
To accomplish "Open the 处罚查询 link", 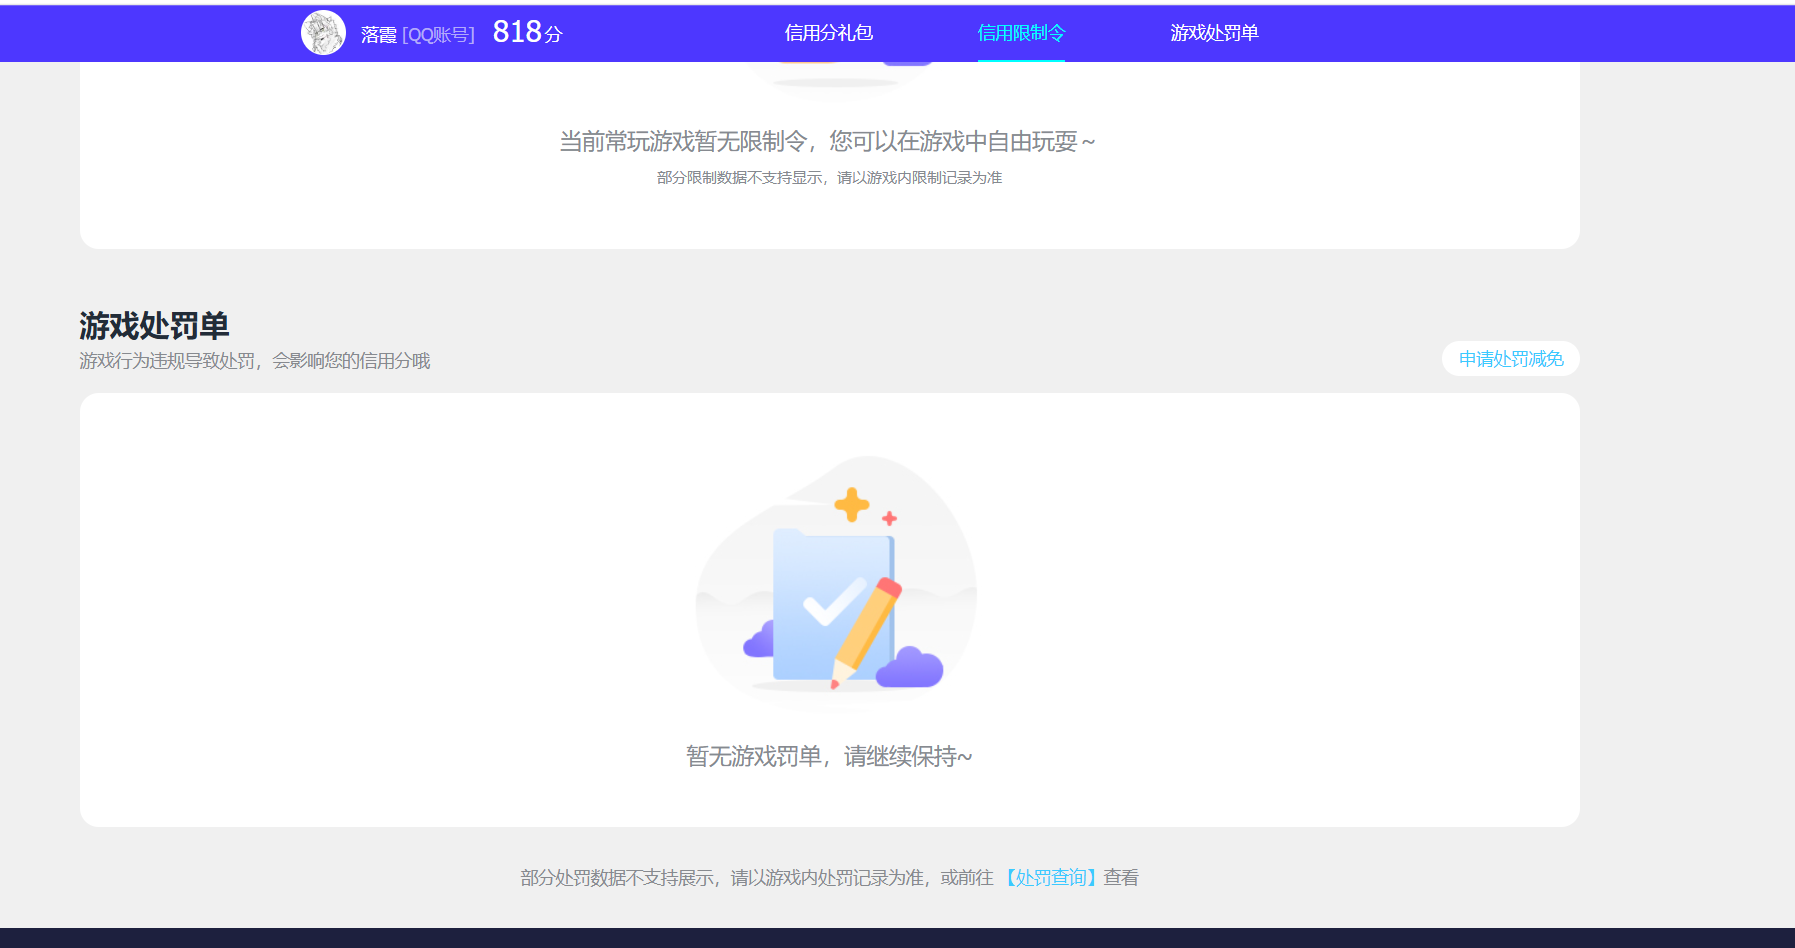I will 1050,878.
